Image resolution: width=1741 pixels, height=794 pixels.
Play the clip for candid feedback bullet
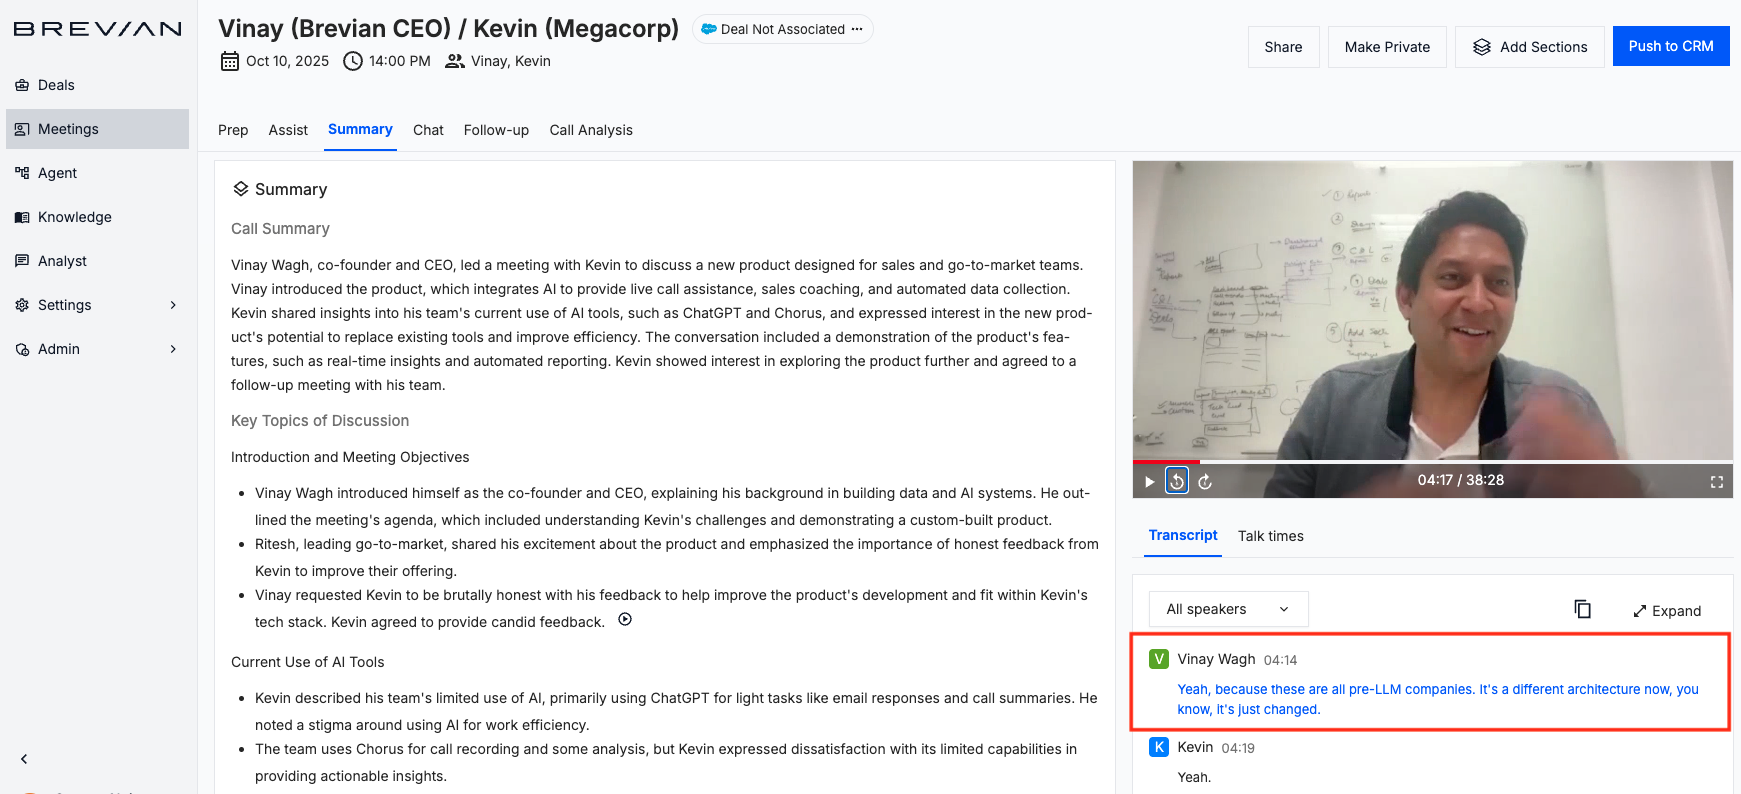click(625, 620)
